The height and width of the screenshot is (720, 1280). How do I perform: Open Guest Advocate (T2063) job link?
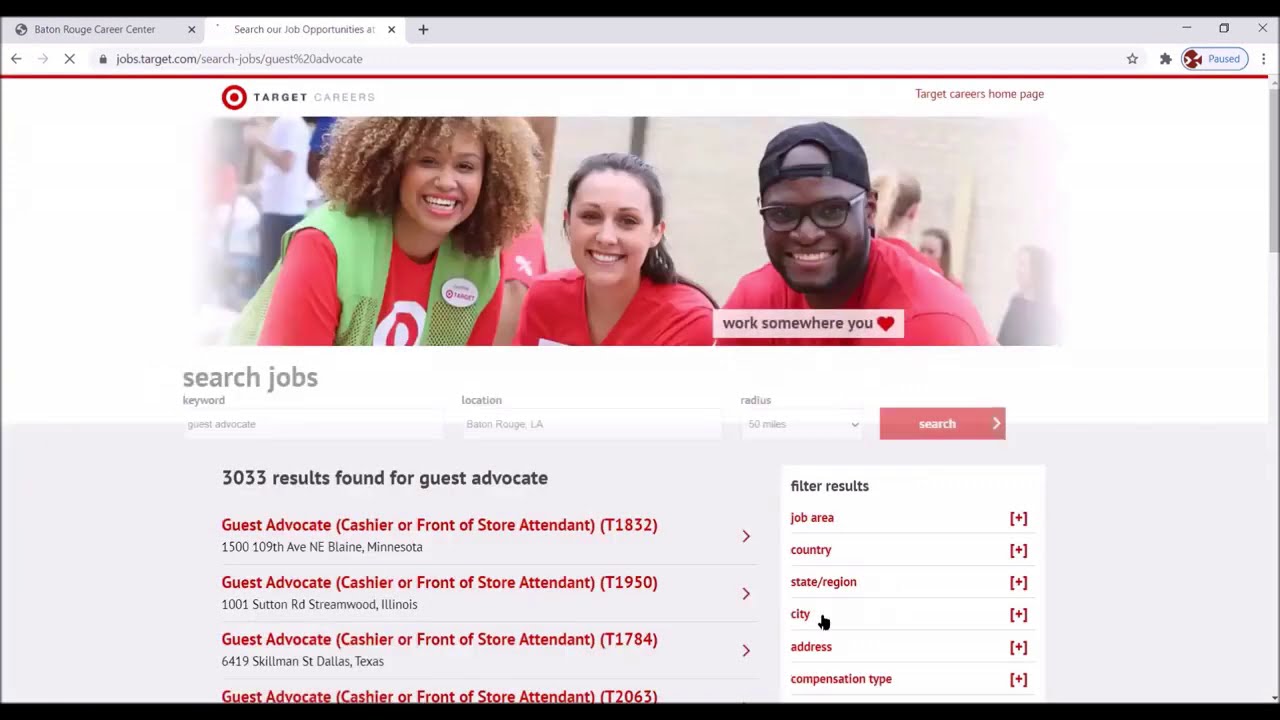439,696
